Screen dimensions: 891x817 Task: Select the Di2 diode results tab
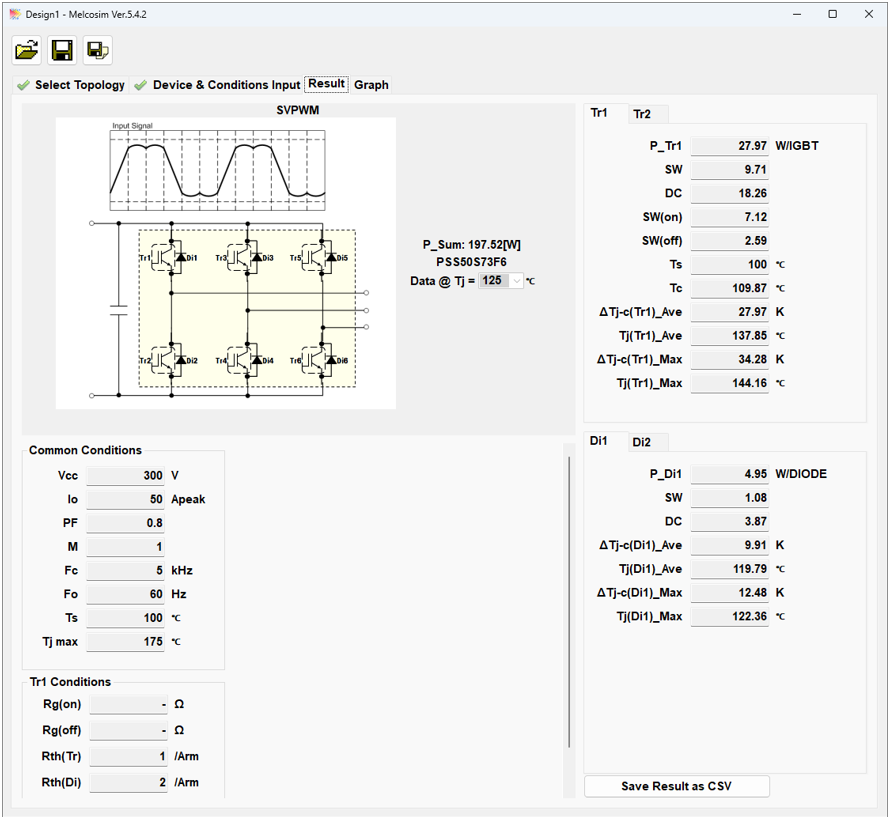(x=642, y=442)
